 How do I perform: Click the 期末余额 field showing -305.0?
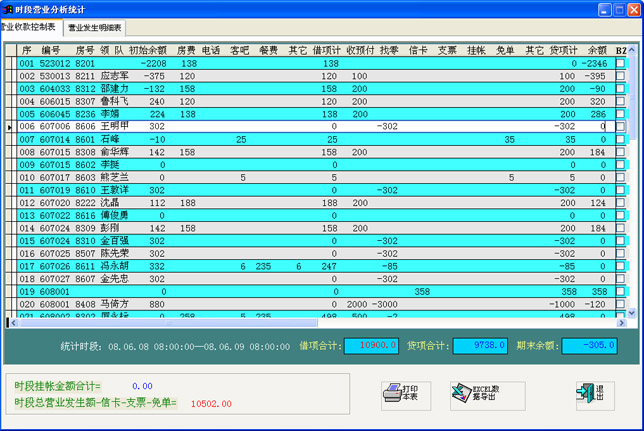point(587,346)
